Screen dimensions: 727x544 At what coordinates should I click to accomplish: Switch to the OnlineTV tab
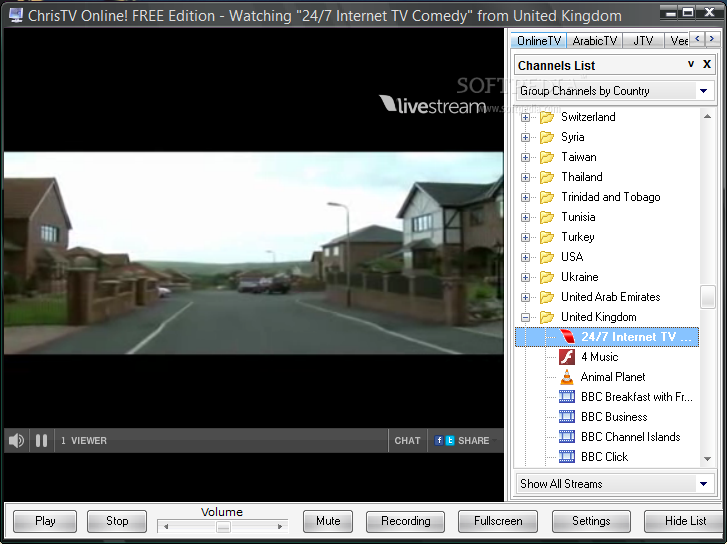pyautogui.click(x=538, y=41)
